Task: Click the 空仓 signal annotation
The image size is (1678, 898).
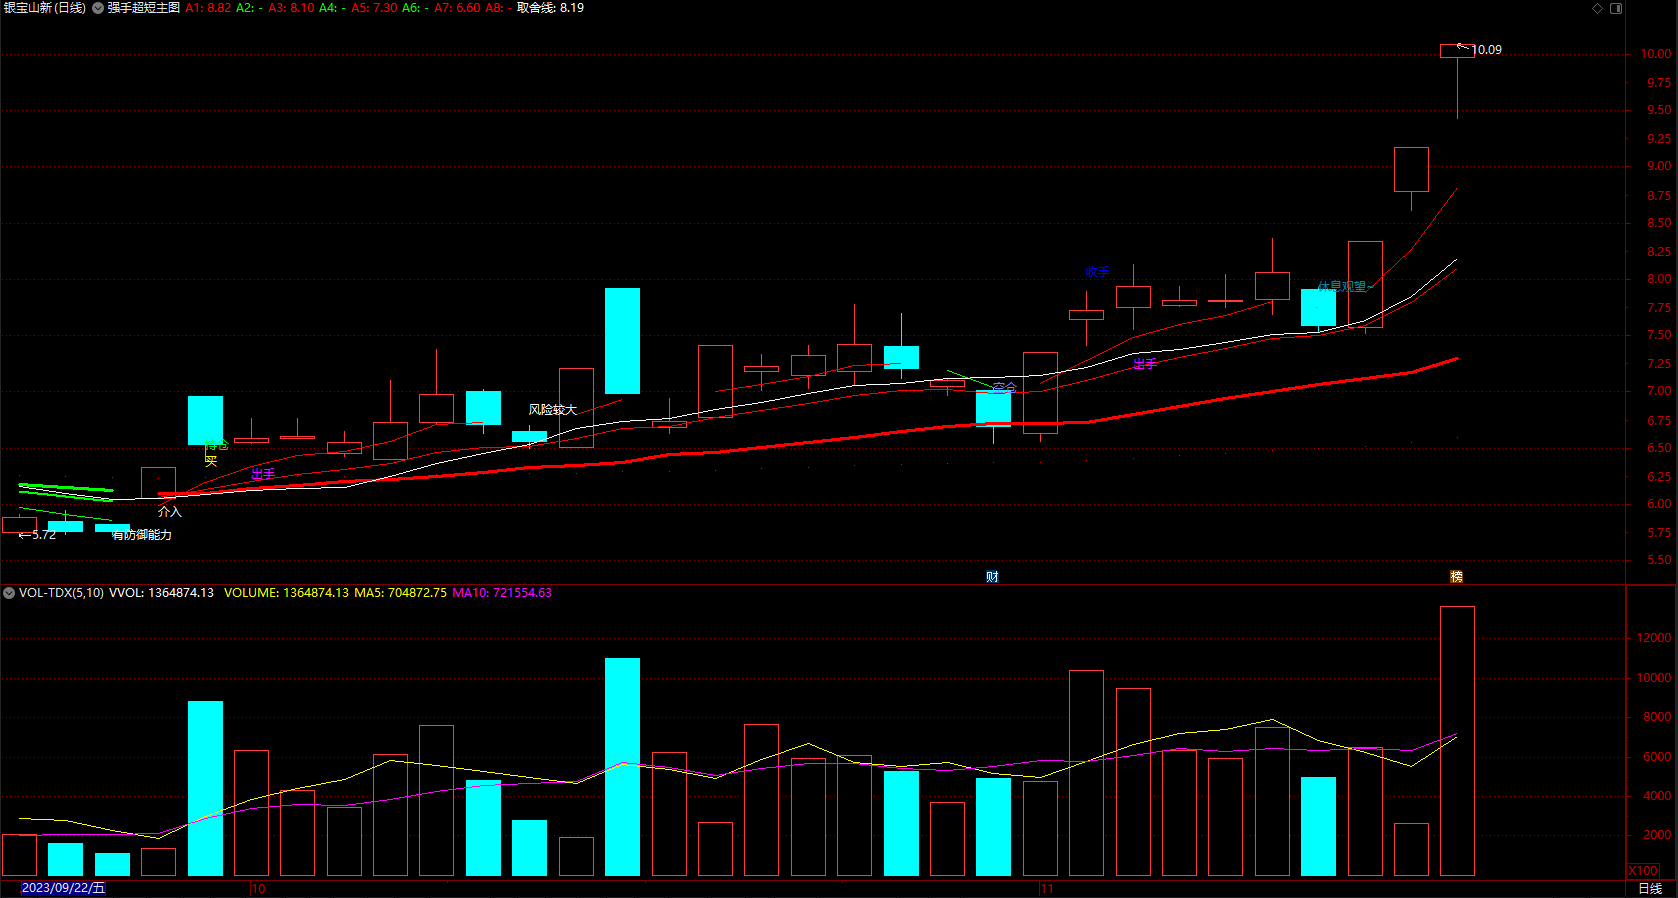Action: coord(1005,388)
